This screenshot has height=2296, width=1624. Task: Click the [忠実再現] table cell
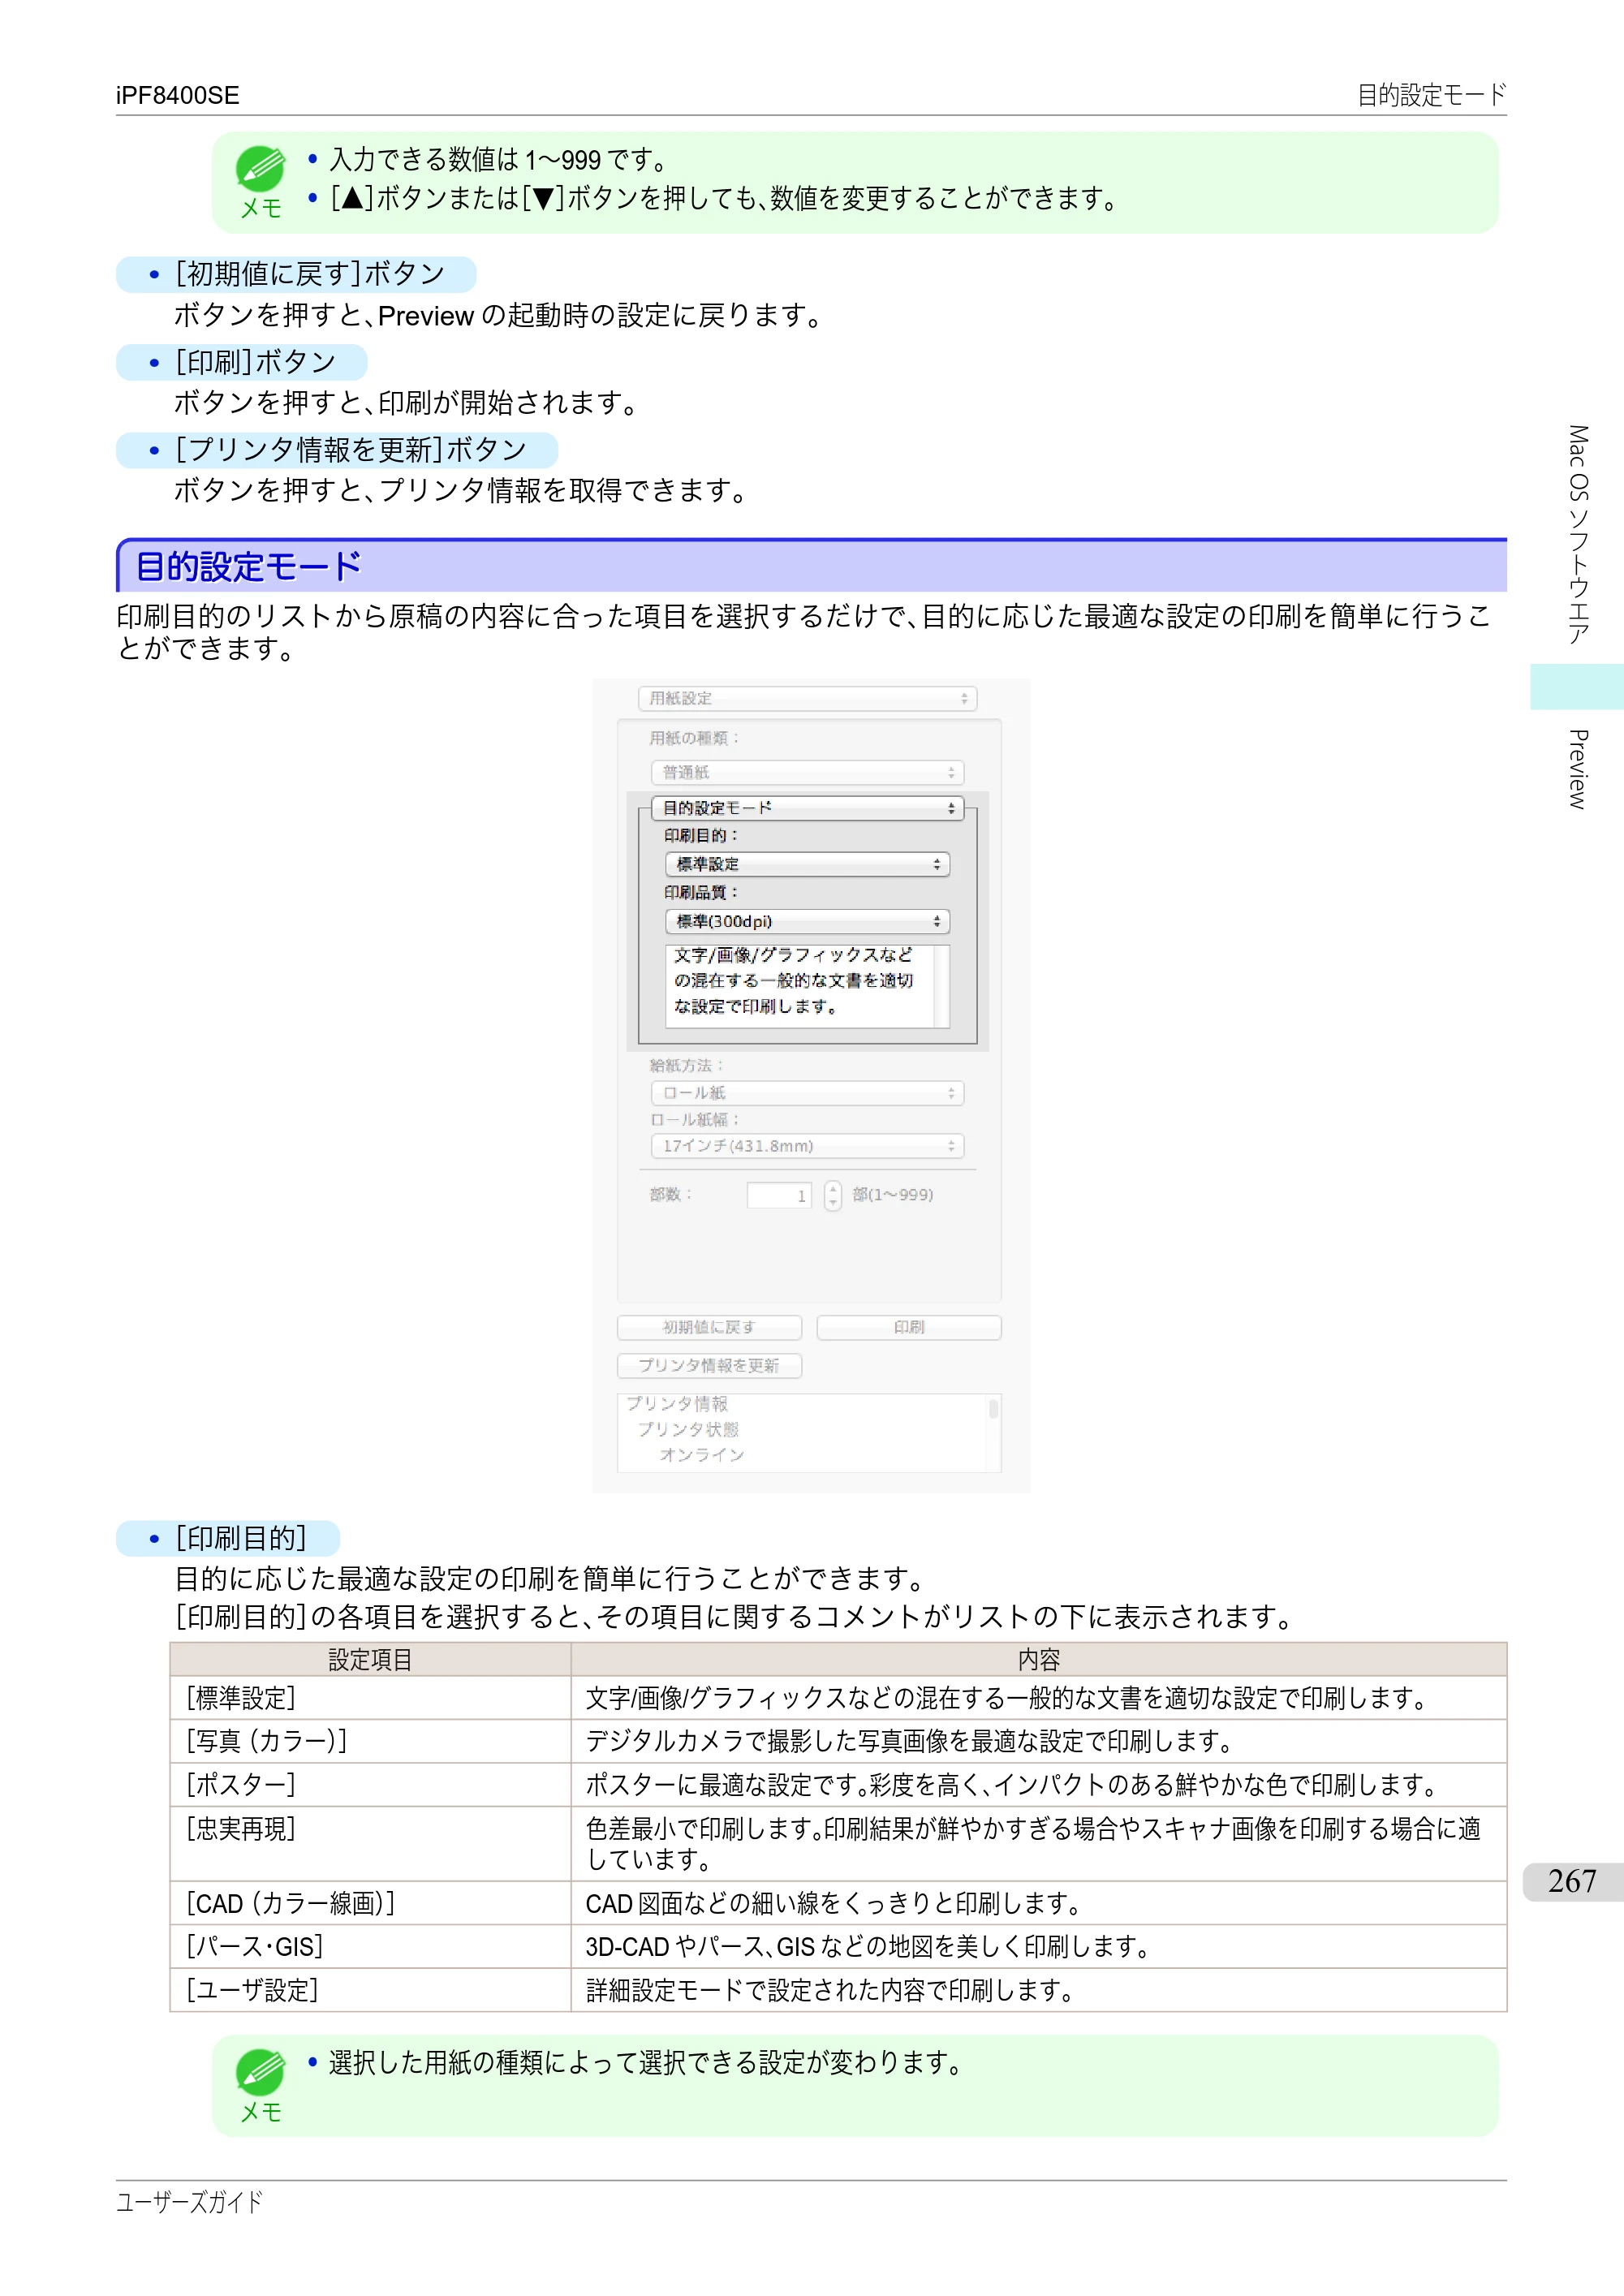point(370,1843)
